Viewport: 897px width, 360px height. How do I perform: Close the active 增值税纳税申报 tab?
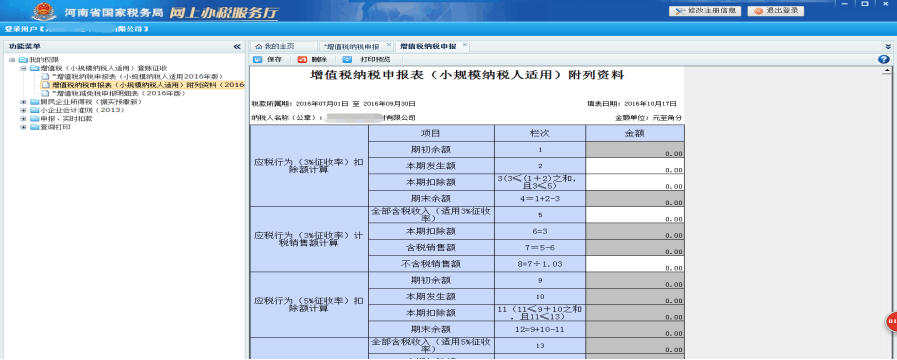coord(465,45)
